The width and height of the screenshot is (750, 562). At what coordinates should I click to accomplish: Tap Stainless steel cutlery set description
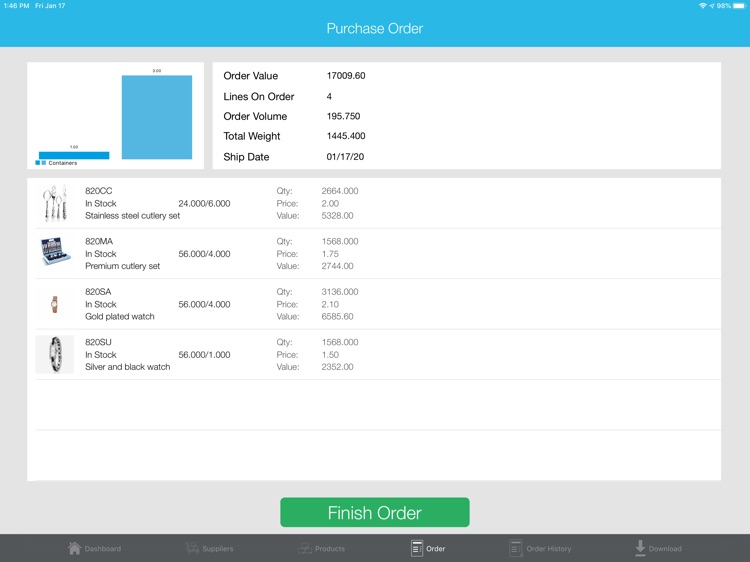[x=132, y=216]
